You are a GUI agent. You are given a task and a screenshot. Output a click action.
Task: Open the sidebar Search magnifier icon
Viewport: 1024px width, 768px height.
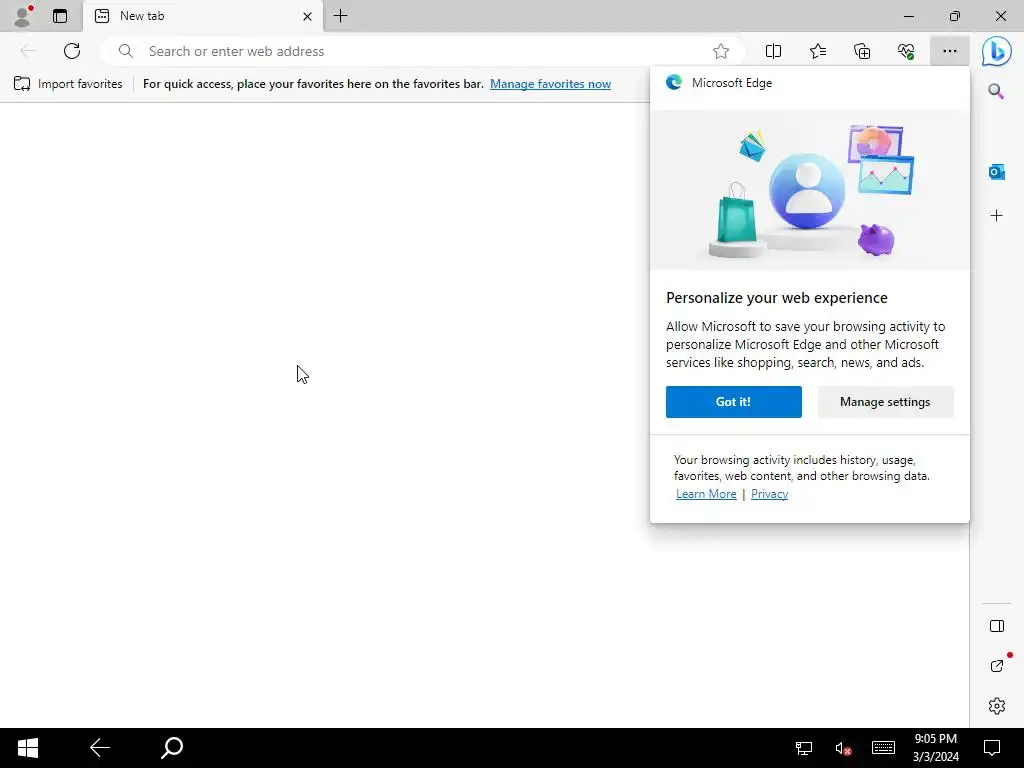point(996,91)
